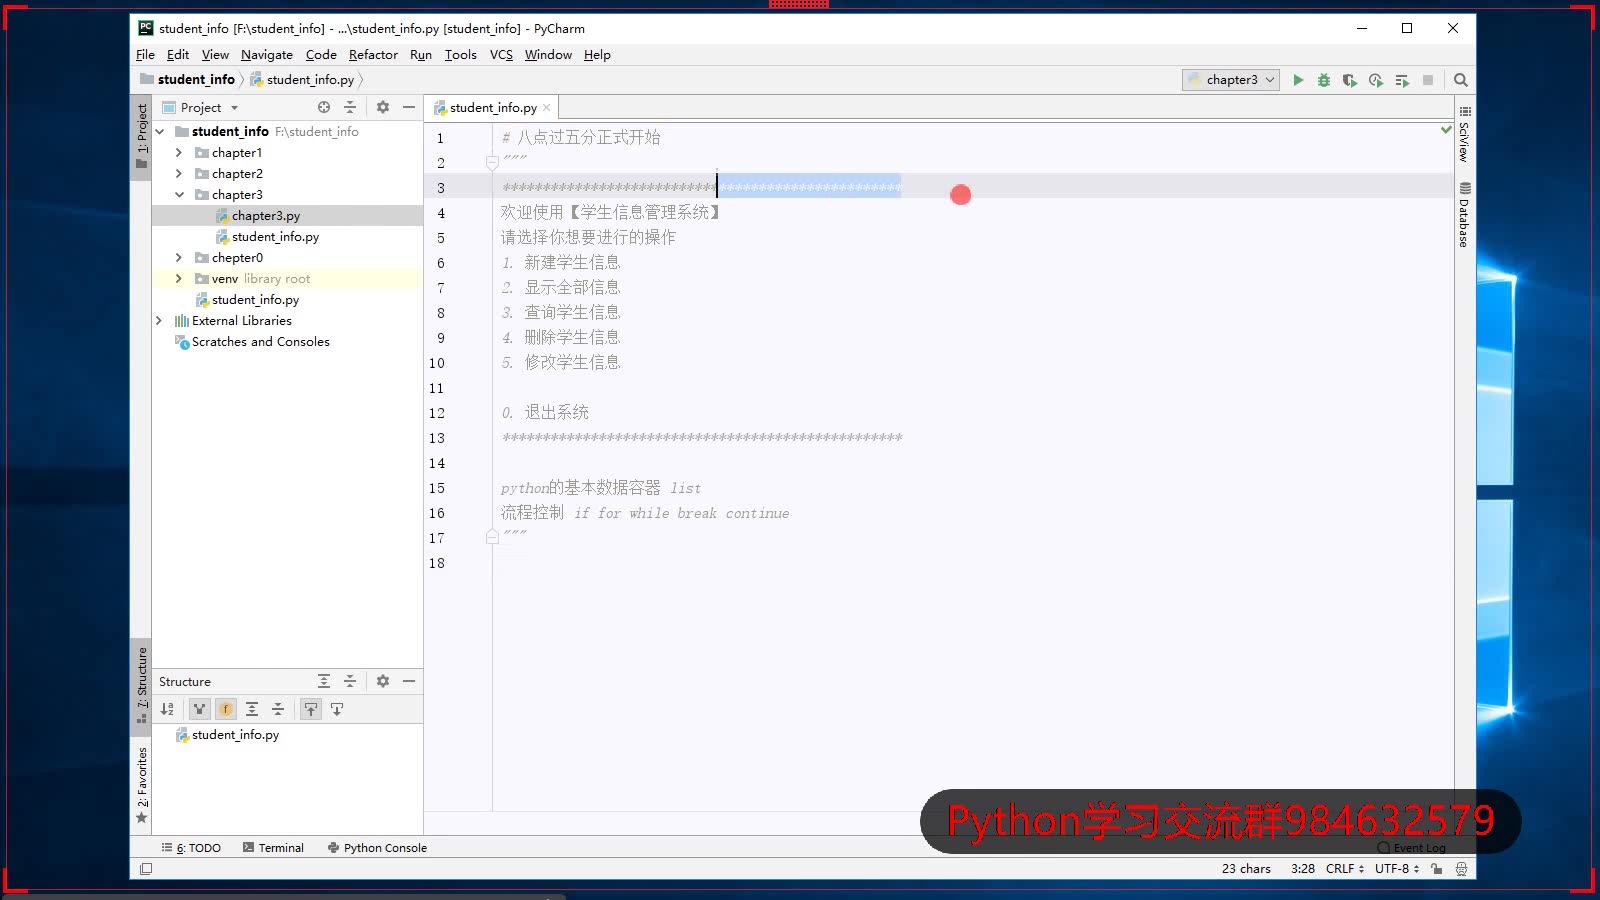This screenshot has height=900, width=1600.
Task: Click the gray Stop button
Action: pyautogui.click(x=1428, y=80)
